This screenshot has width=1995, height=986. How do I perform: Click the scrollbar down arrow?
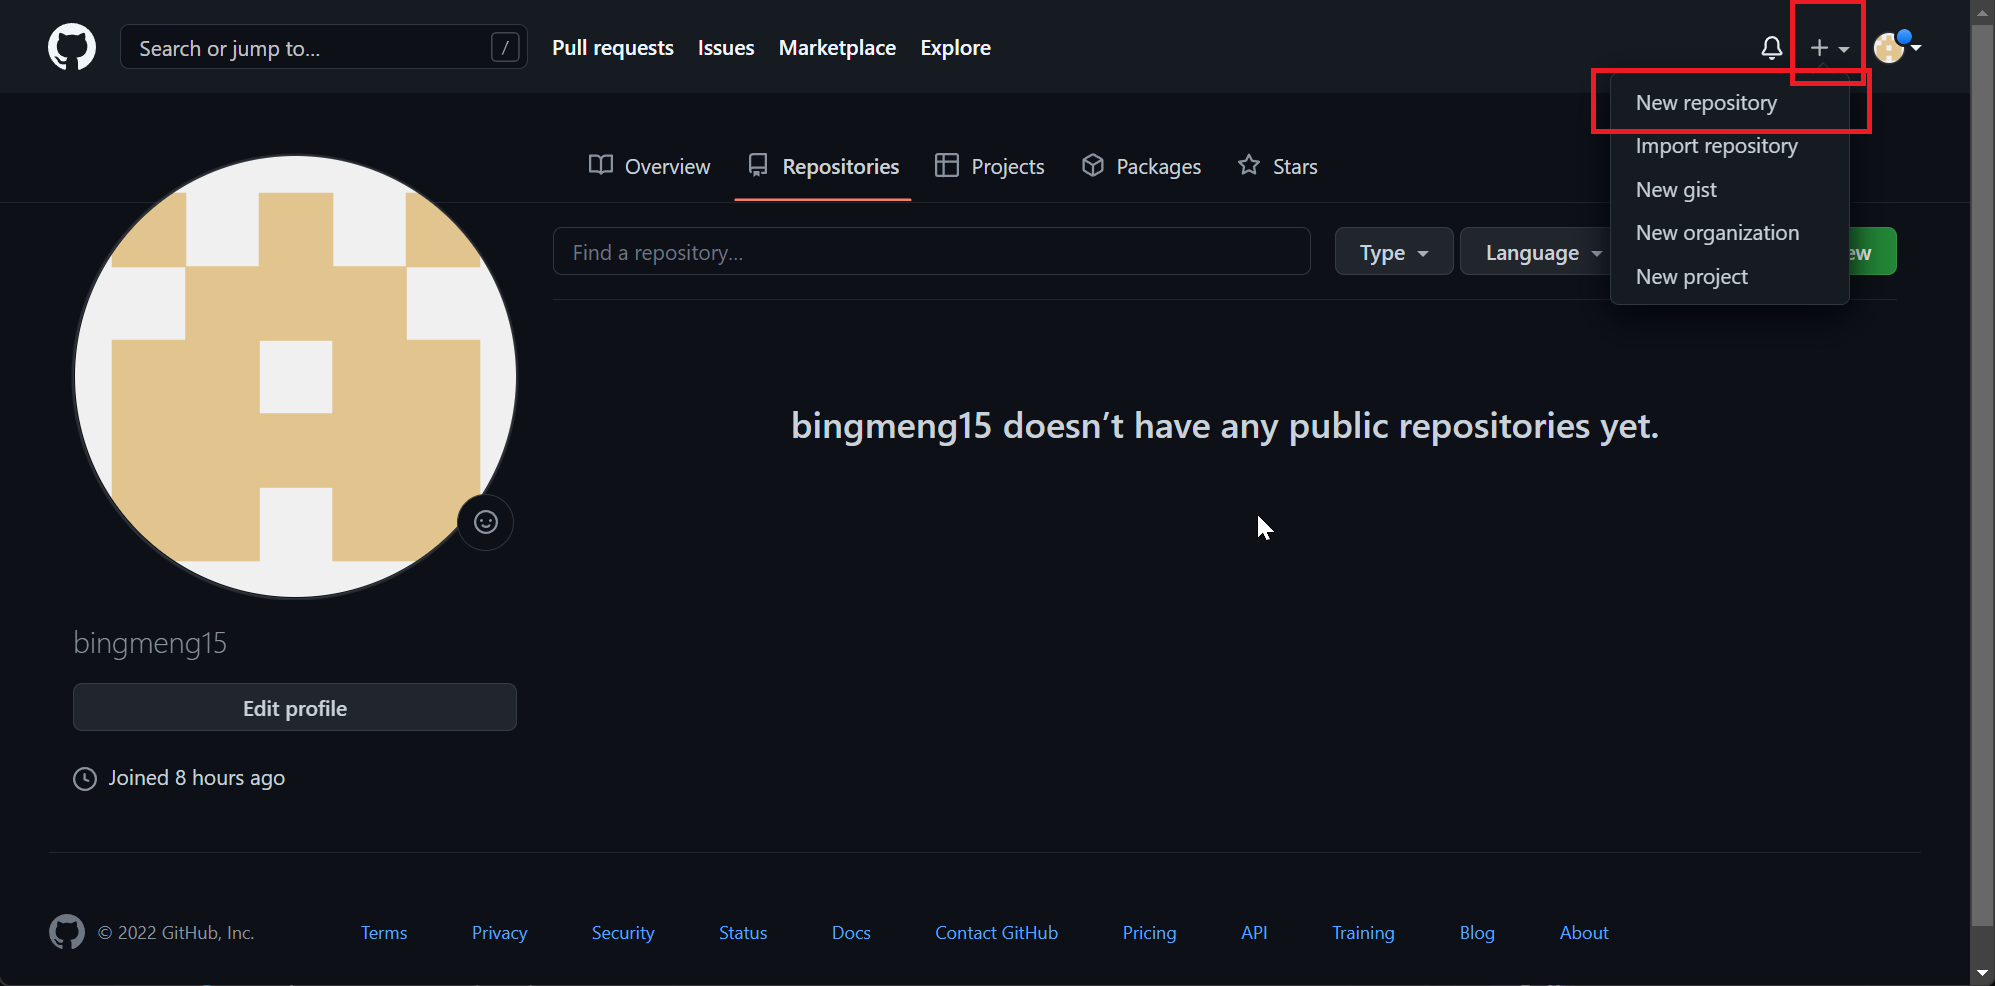1982,973
